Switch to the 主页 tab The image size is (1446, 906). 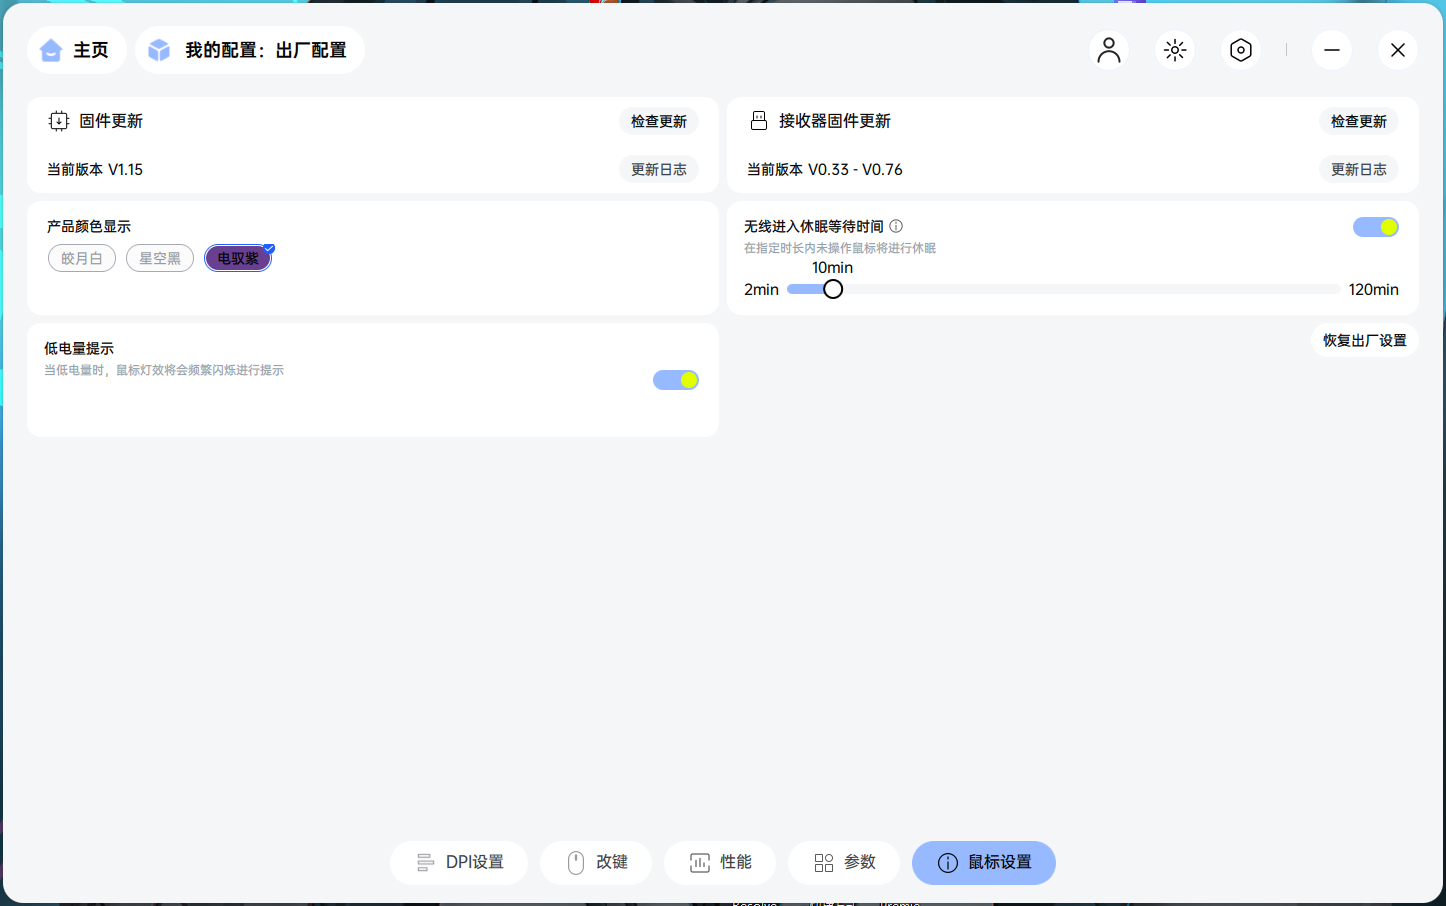[76, 49]
